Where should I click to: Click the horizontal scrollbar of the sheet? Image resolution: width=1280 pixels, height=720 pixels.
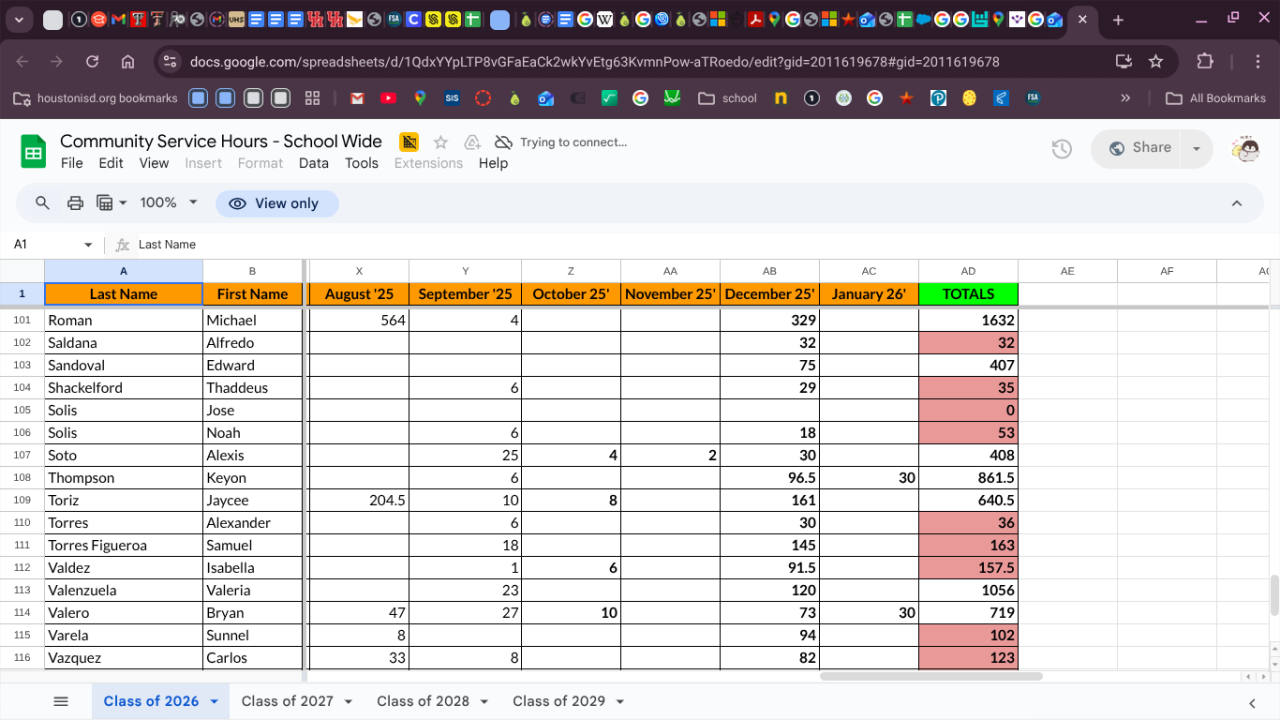931,676
